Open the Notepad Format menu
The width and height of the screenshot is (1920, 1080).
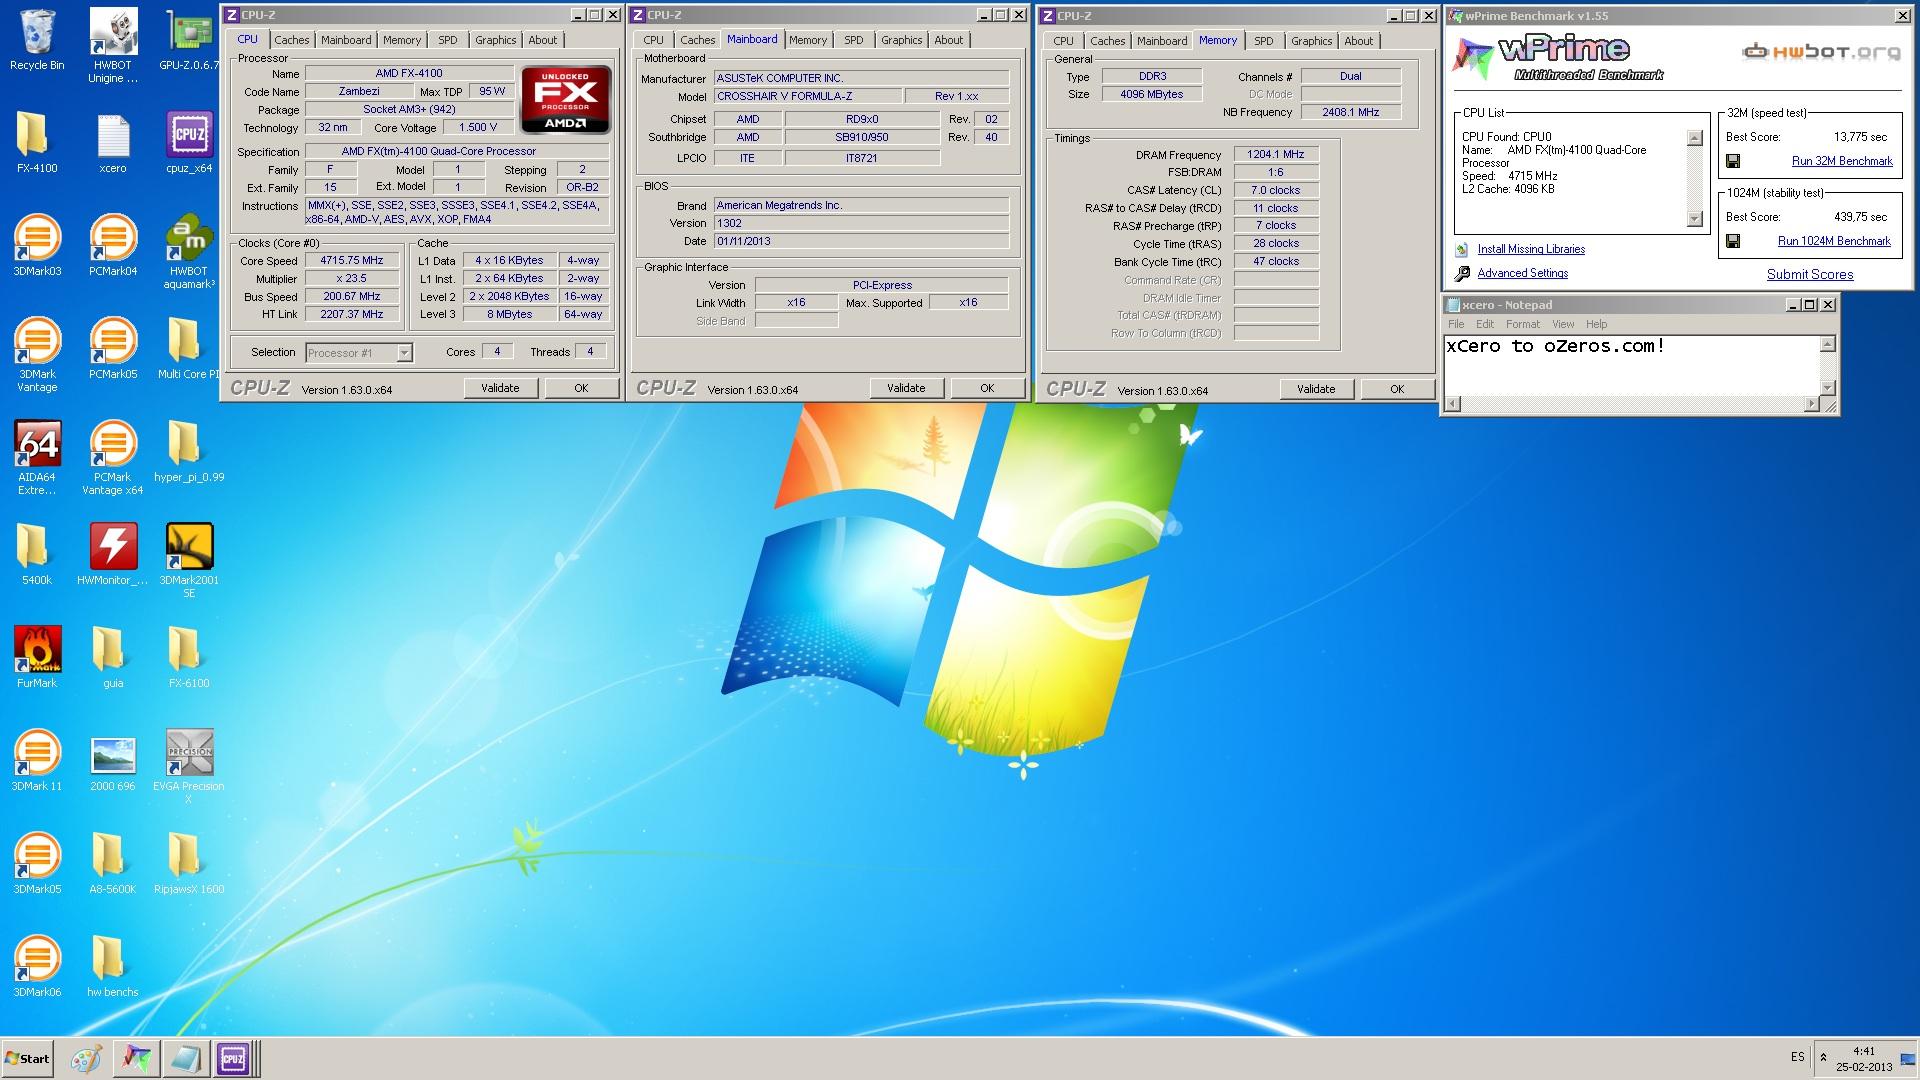click(1522, 324)
